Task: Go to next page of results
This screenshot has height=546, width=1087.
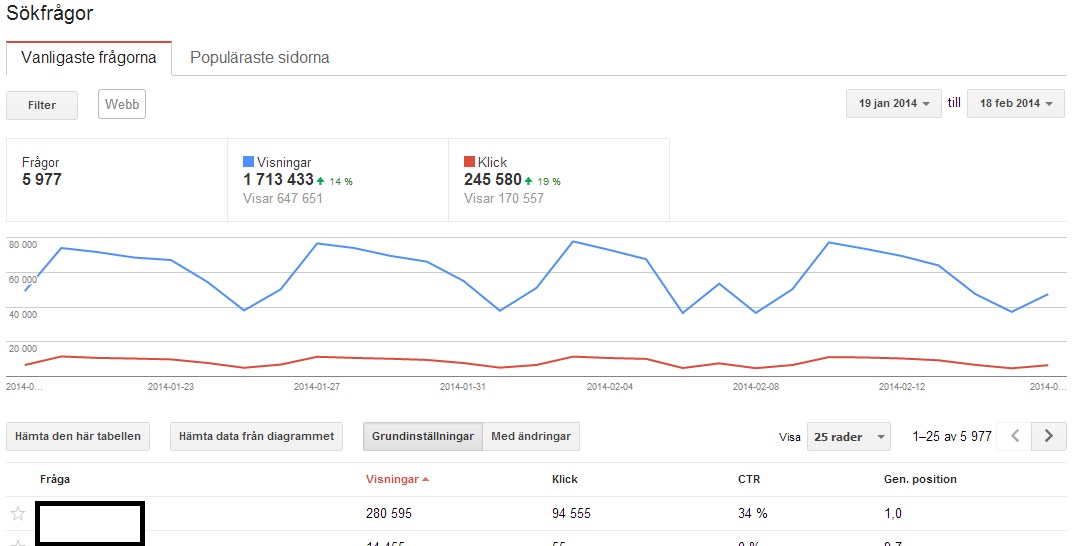Action: 1049,436
